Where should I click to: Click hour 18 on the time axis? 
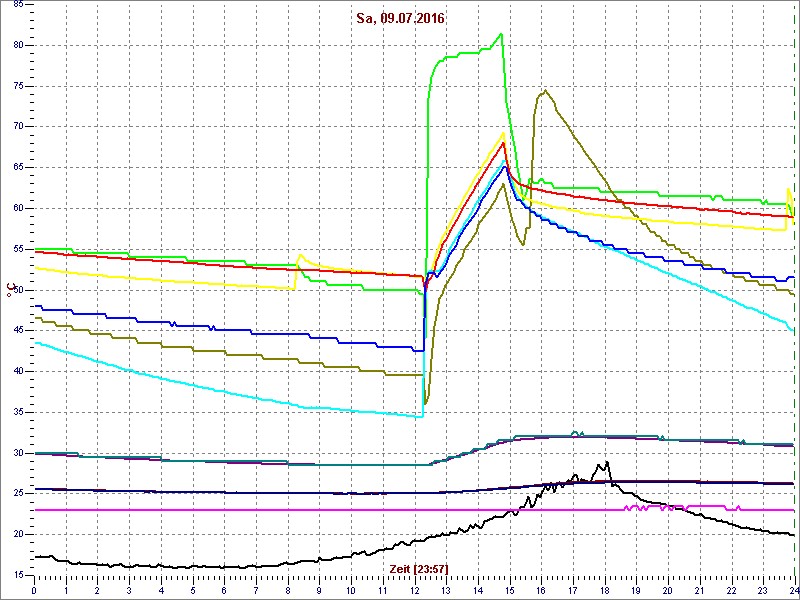(x=605, y=588)
